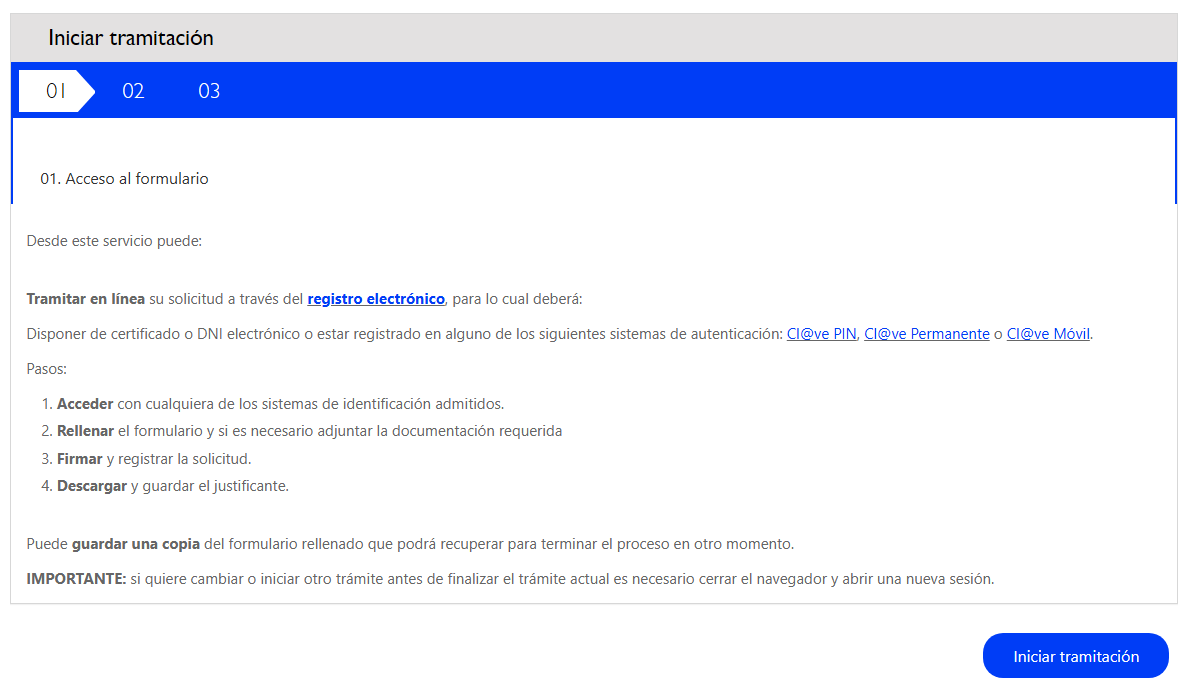The image size is (1188, 691).
Task: Go to step 03 tab
Action: click(x=209, y=91)
